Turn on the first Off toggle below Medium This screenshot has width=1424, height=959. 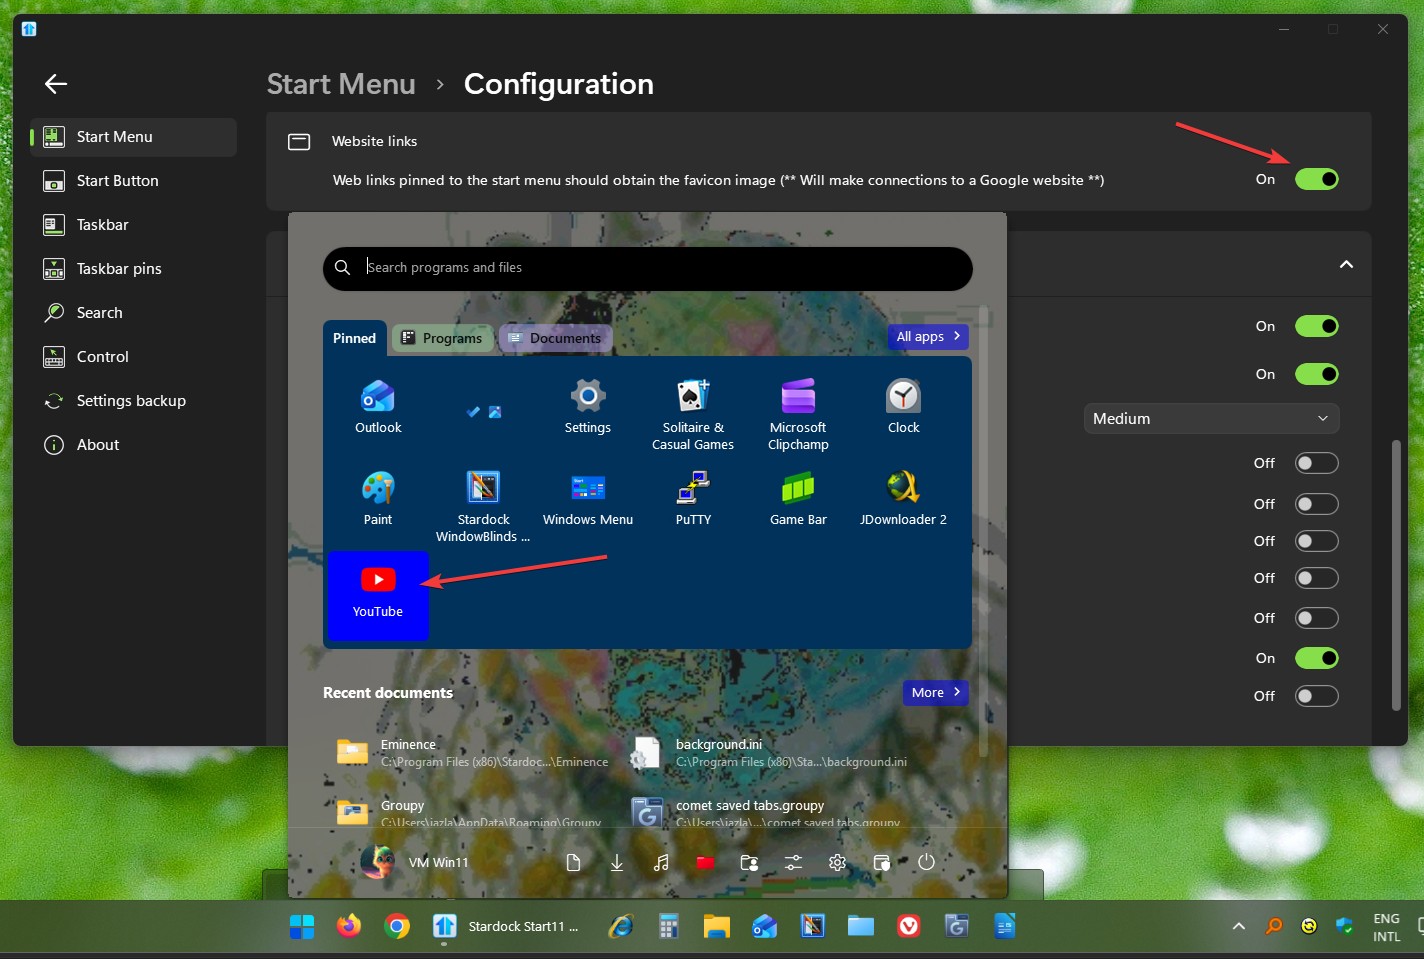click(1316, 463)
